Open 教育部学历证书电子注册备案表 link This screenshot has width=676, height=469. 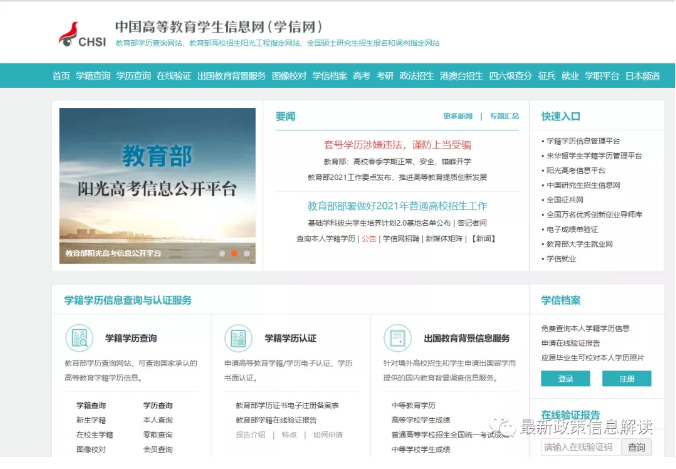pyautogui.click(x=287, y=405)
